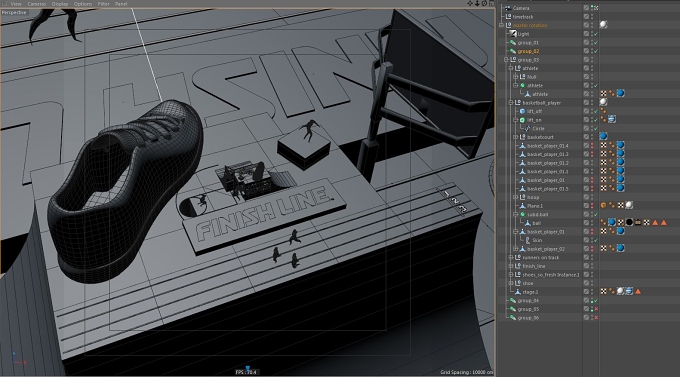Open the viewport Filter menu
680x377 pixels.
103,4
